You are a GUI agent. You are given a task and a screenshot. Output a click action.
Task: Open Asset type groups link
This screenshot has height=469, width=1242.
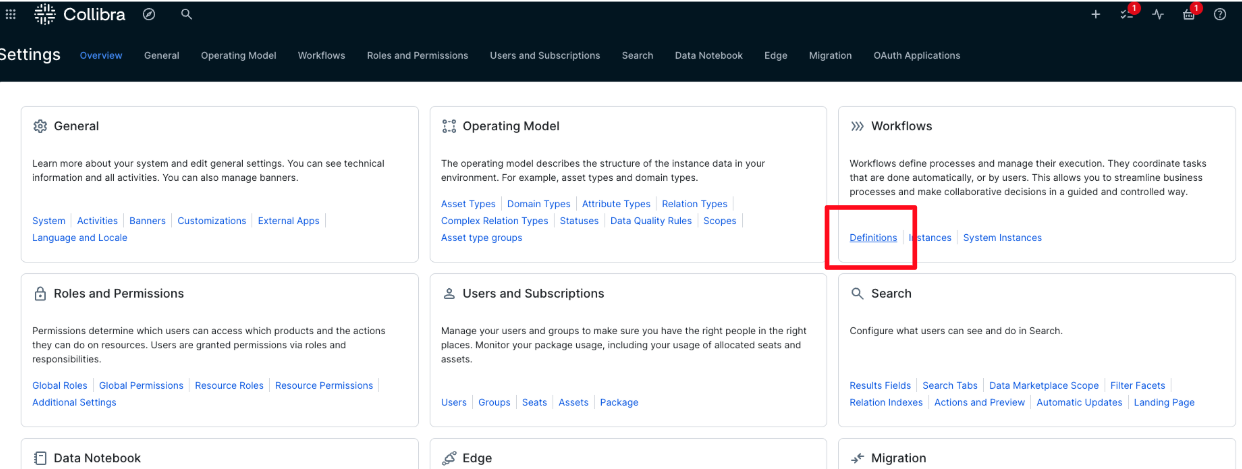(x=482, y=238)
